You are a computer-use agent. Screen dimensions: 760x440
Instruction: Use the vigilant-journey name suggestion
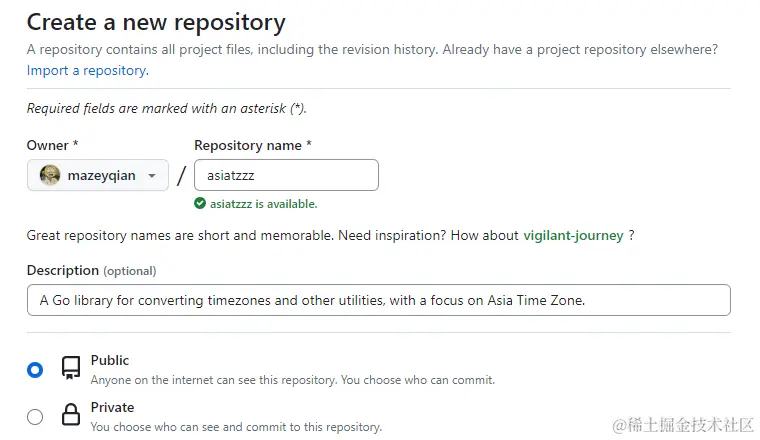click(573, 235)
